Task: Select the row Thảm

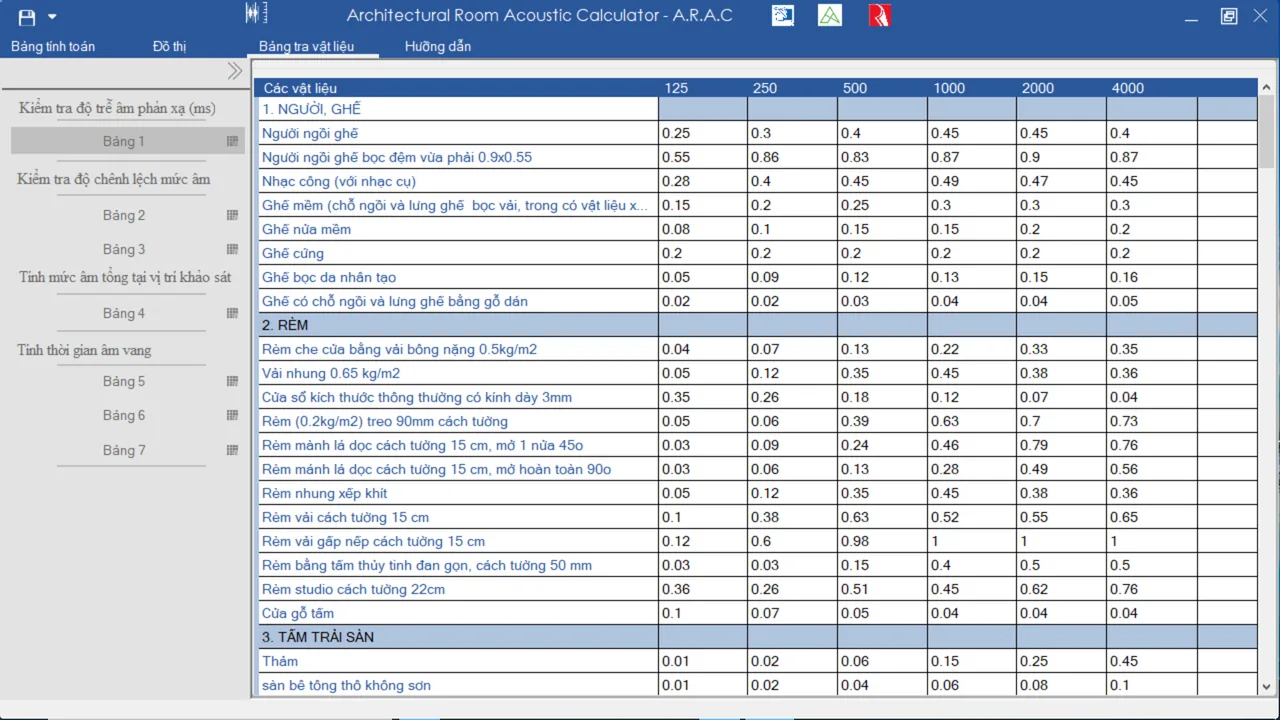Action: point(757,661)
